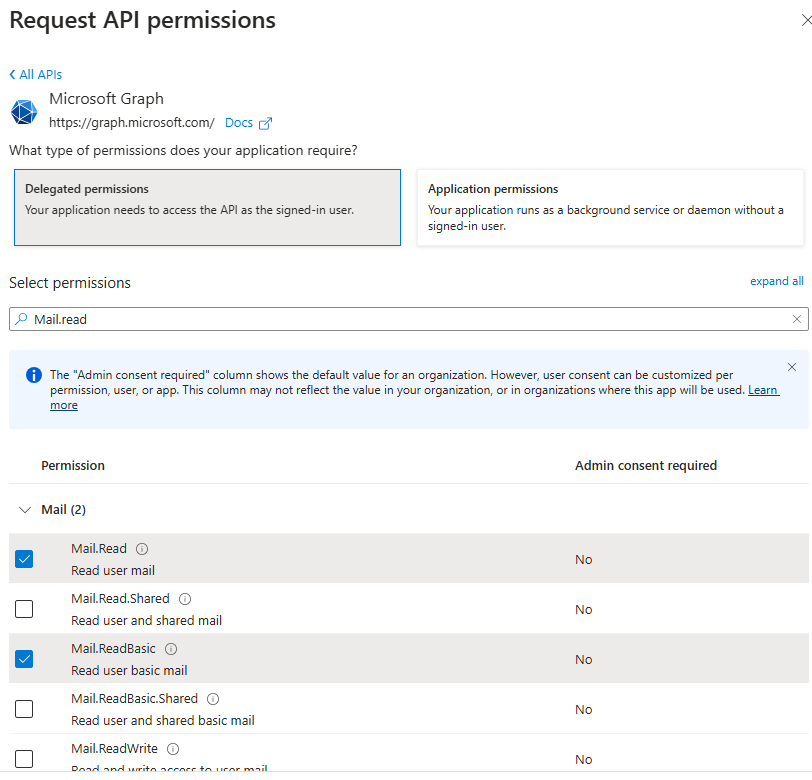Click the No value in Mail.ReadBasic row
The image size is (812, 780).
click(x=584, y=659)
